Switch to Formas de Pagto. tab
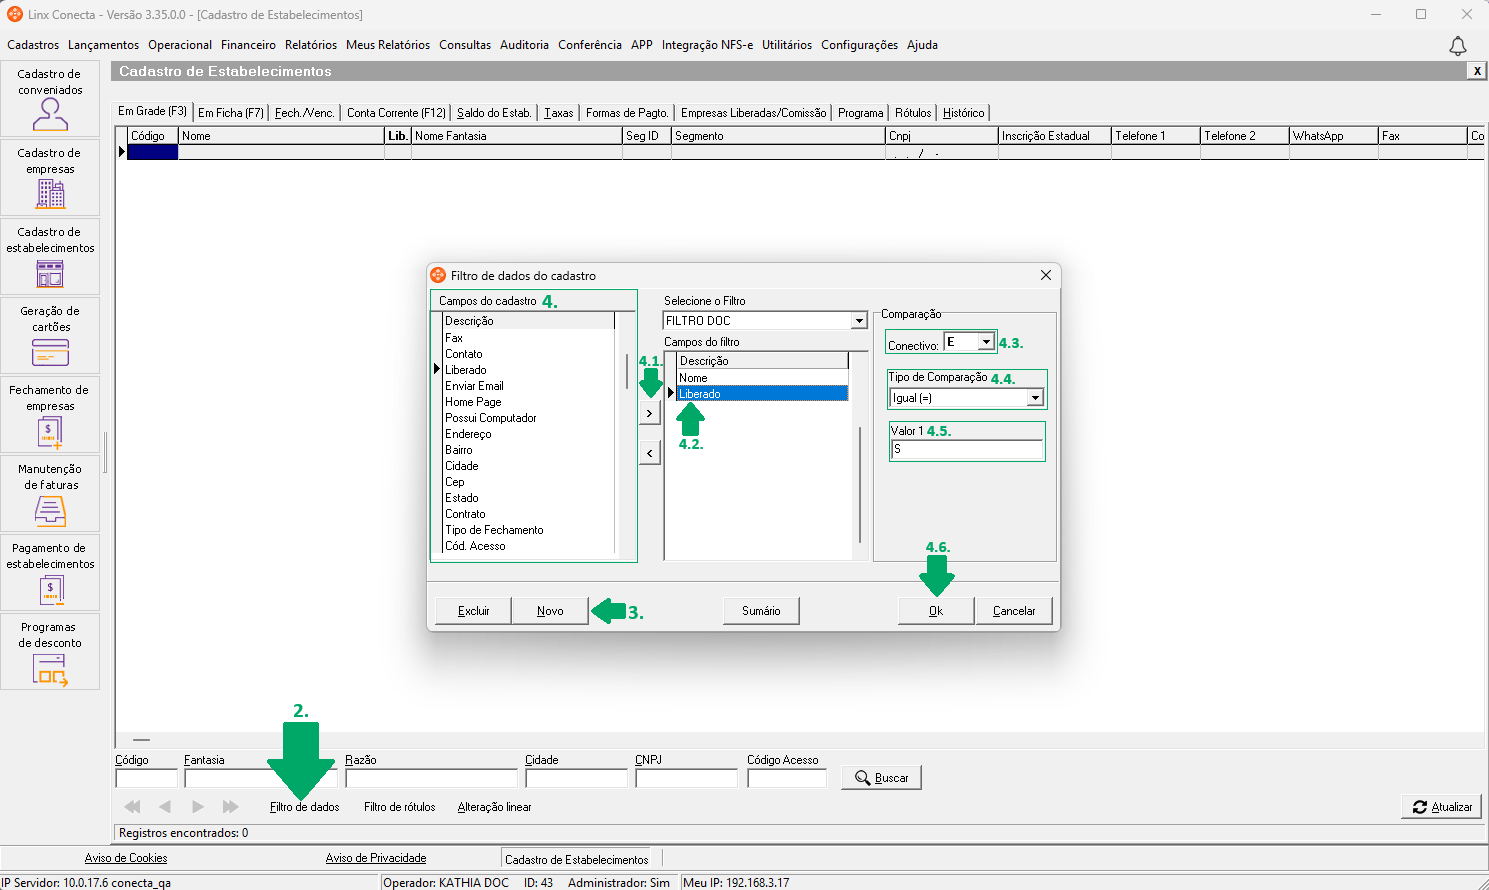This screenshot has width=1489, height=890. [627, 113]
